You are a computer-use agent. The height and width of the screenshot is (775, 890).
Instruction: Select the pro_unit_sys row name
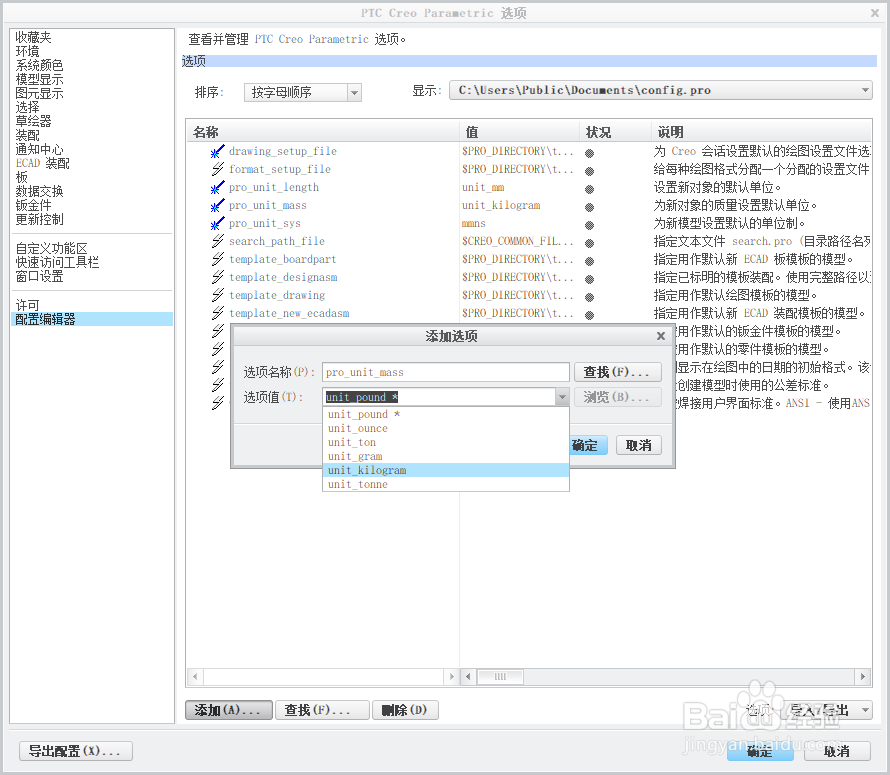pos(265,224)
